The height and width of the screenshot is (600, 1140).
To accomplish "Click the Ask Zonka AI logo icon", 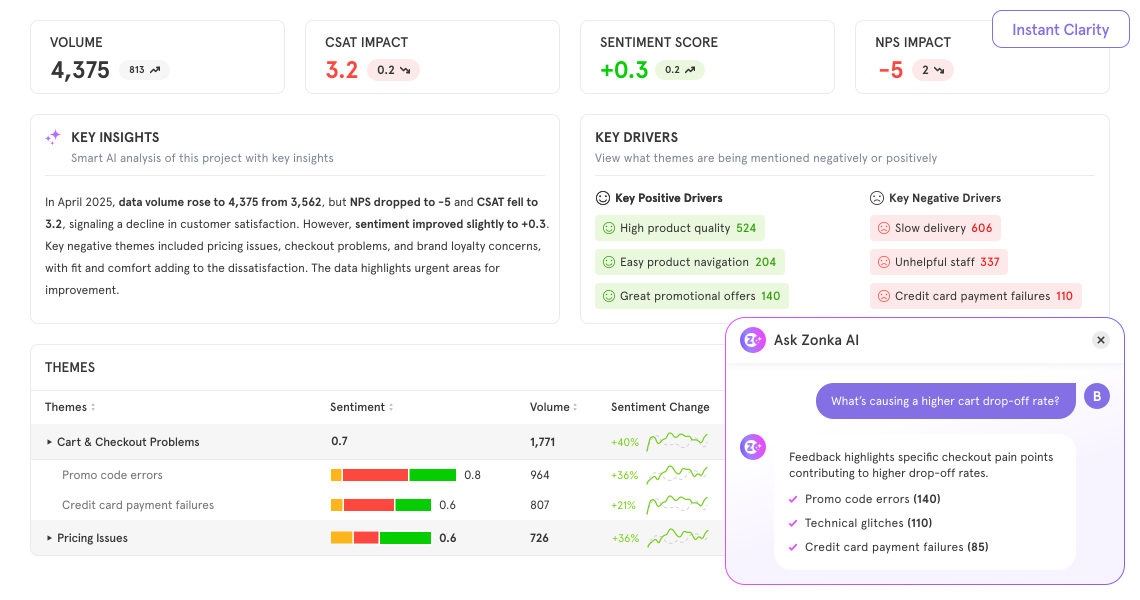I will (753, 340).
